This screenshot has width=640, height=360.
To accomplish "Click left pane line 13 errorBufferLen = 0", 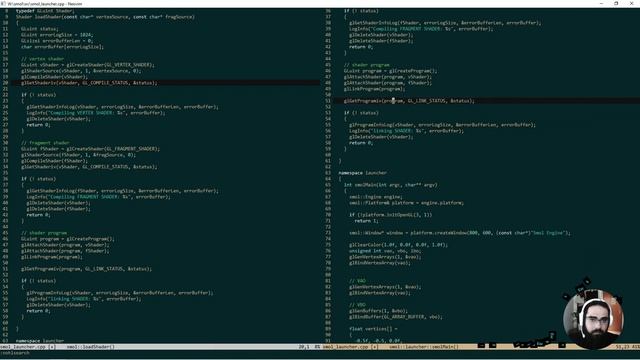I will click(x=57, y=41).
